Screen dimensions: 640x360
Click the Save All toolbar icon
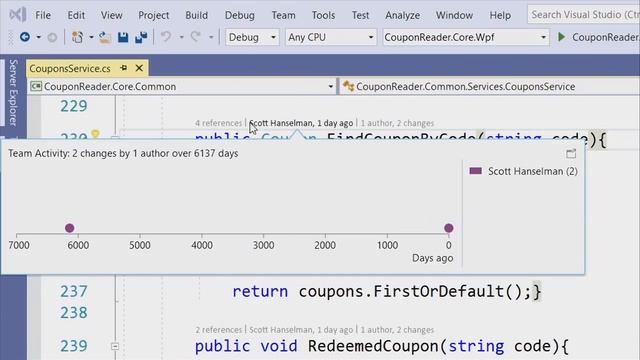coord(141,37)
